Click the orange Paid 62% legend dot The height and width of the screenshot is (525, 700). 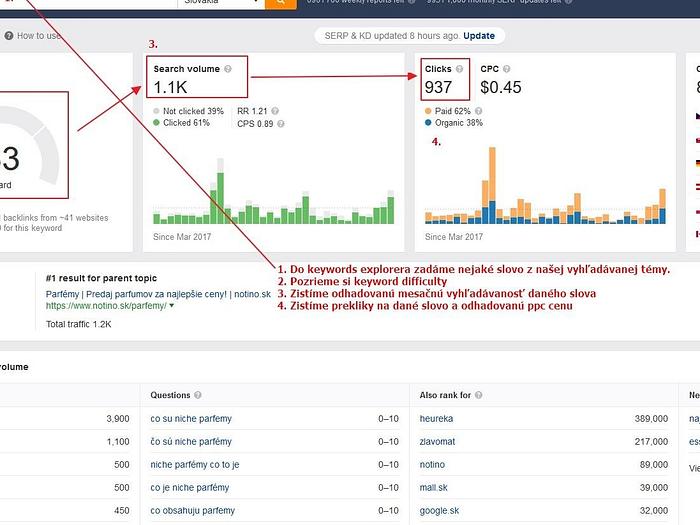tap(428, 111)
